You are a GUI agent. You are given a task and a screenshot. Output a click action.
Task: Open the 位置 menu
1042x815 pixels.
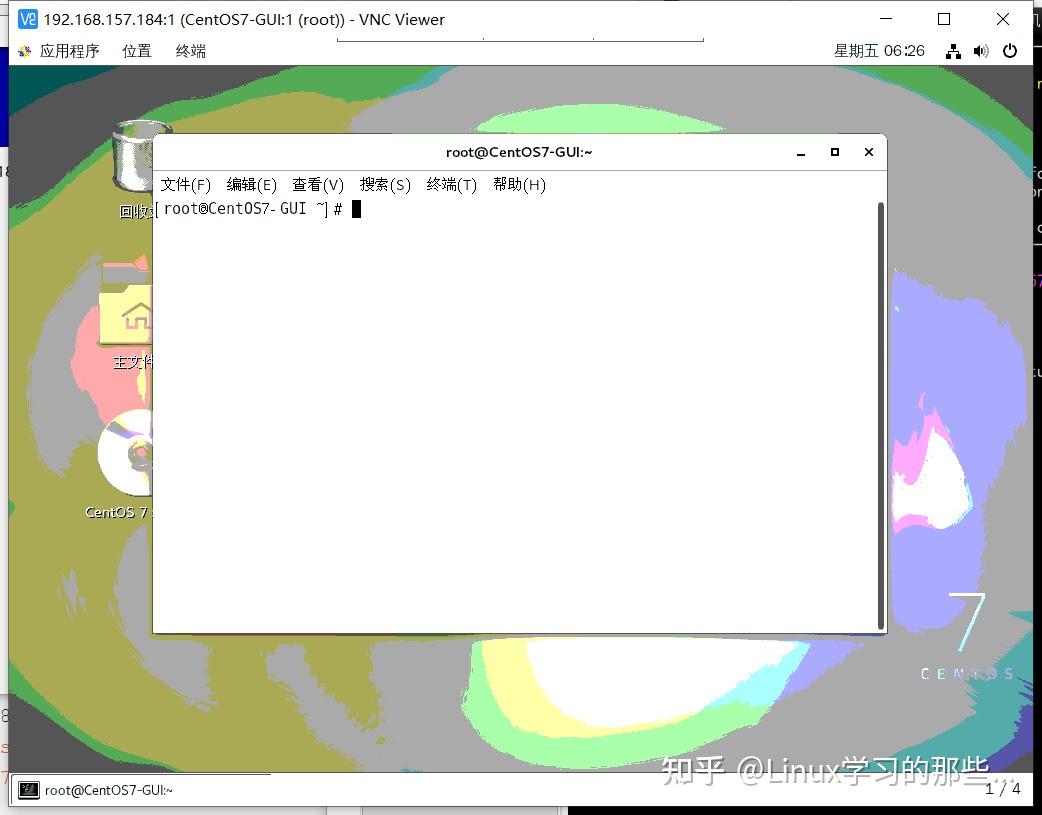pyautogui.click(x=136, y=51)
